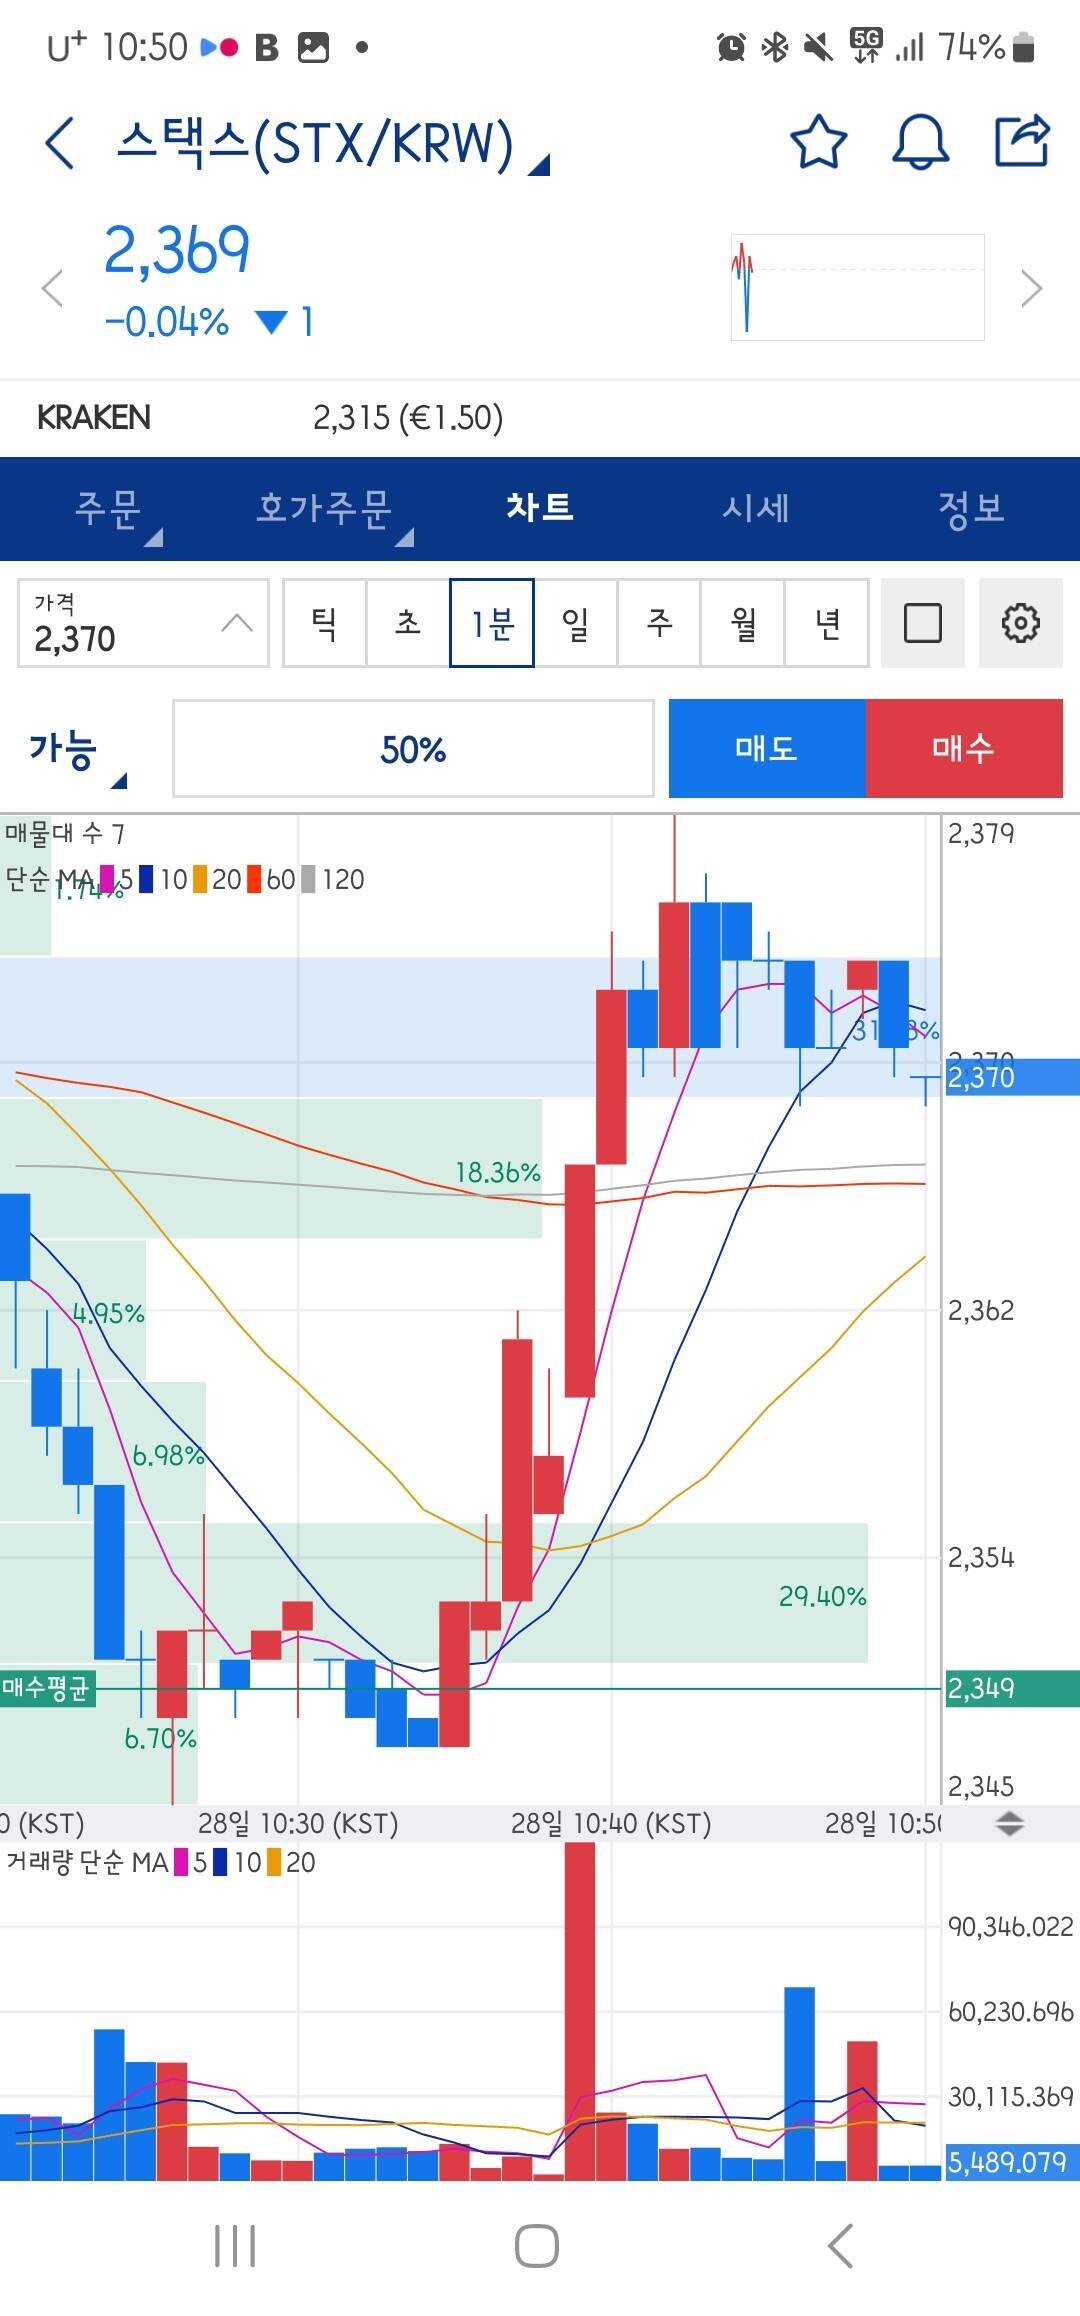Viewport: 1080px width, 2316px height.
Task: Switch to the 호가주문 tab
Action: coord(324,508)
